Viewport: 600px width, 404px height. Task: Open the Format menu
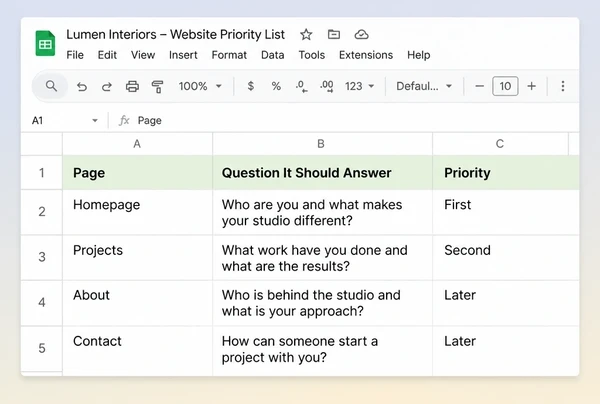[229, 55]
